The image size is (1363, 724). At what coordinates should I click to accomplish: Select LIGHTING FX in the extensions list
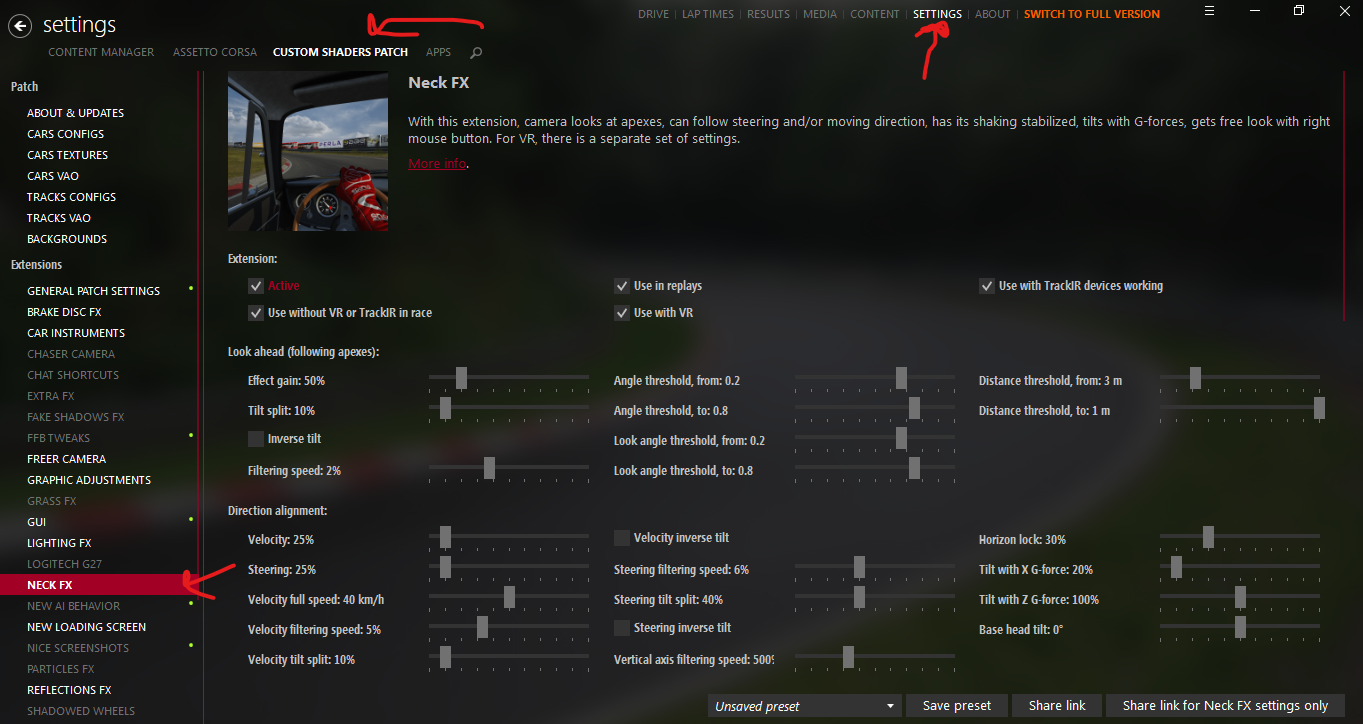click(x=59, y=543)
